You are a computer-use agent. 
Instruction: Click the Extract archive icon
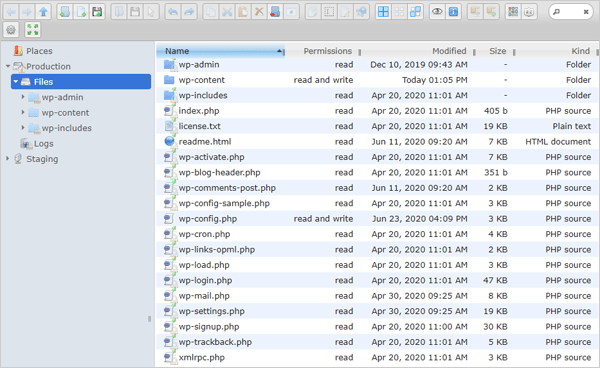475,12
